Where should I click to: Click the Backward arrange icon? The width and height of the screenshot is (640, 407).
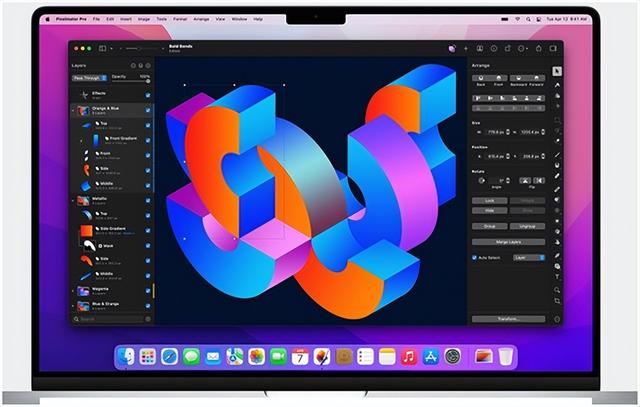point(518,78)
